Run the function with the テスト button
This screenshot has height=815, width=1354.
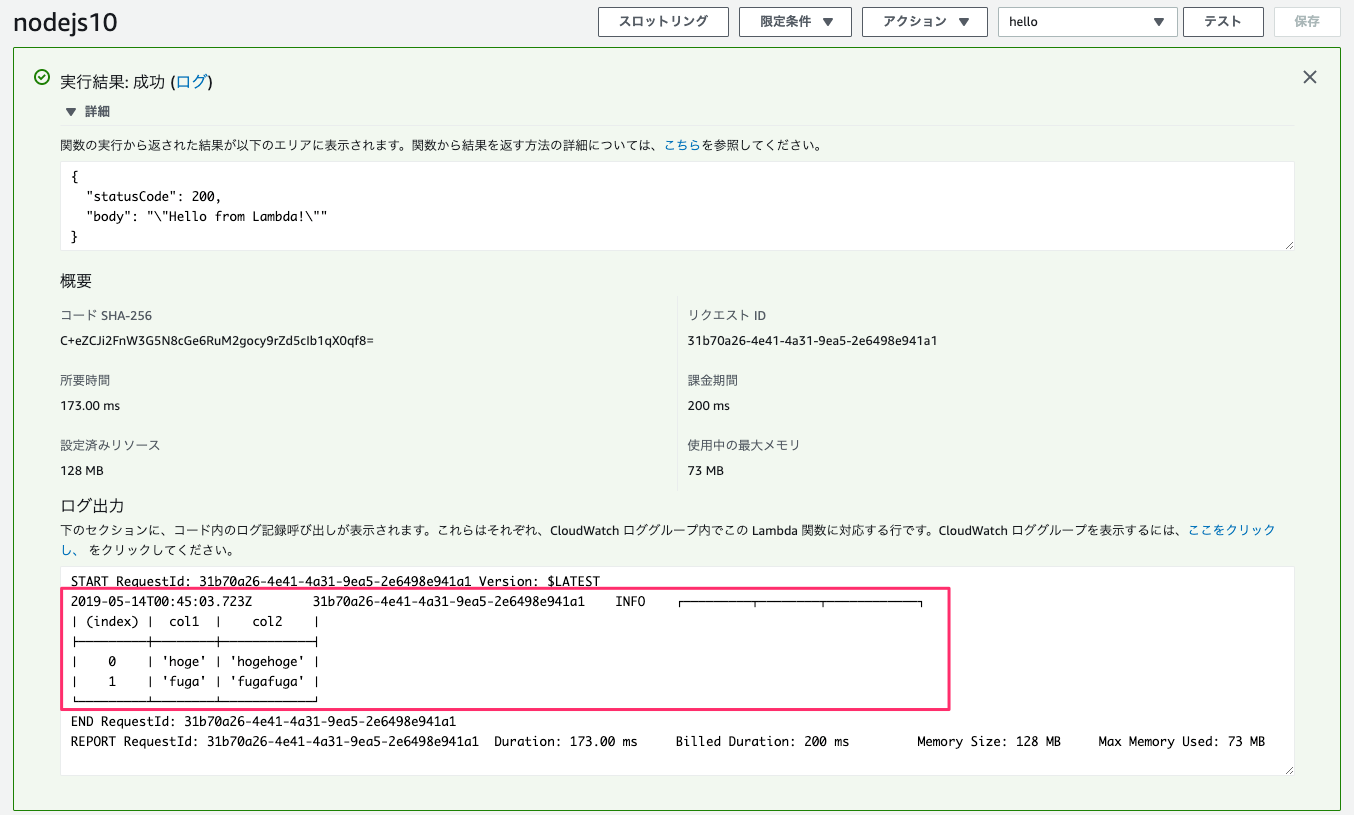[x=1223, y=21]
